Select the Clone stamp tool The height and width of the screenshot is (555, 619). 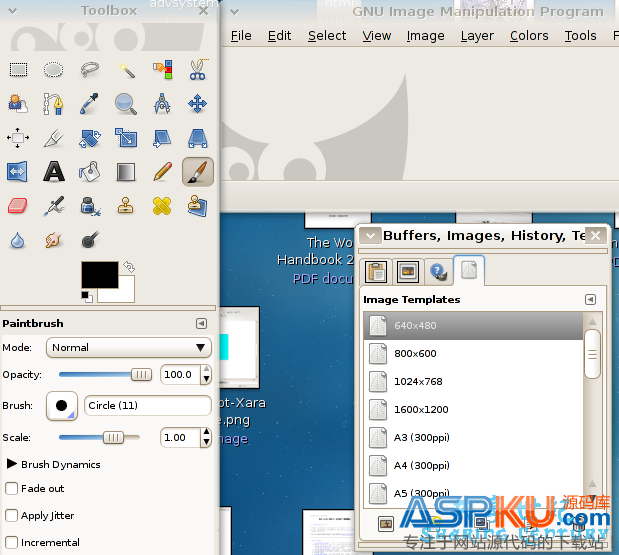(126, 206)
